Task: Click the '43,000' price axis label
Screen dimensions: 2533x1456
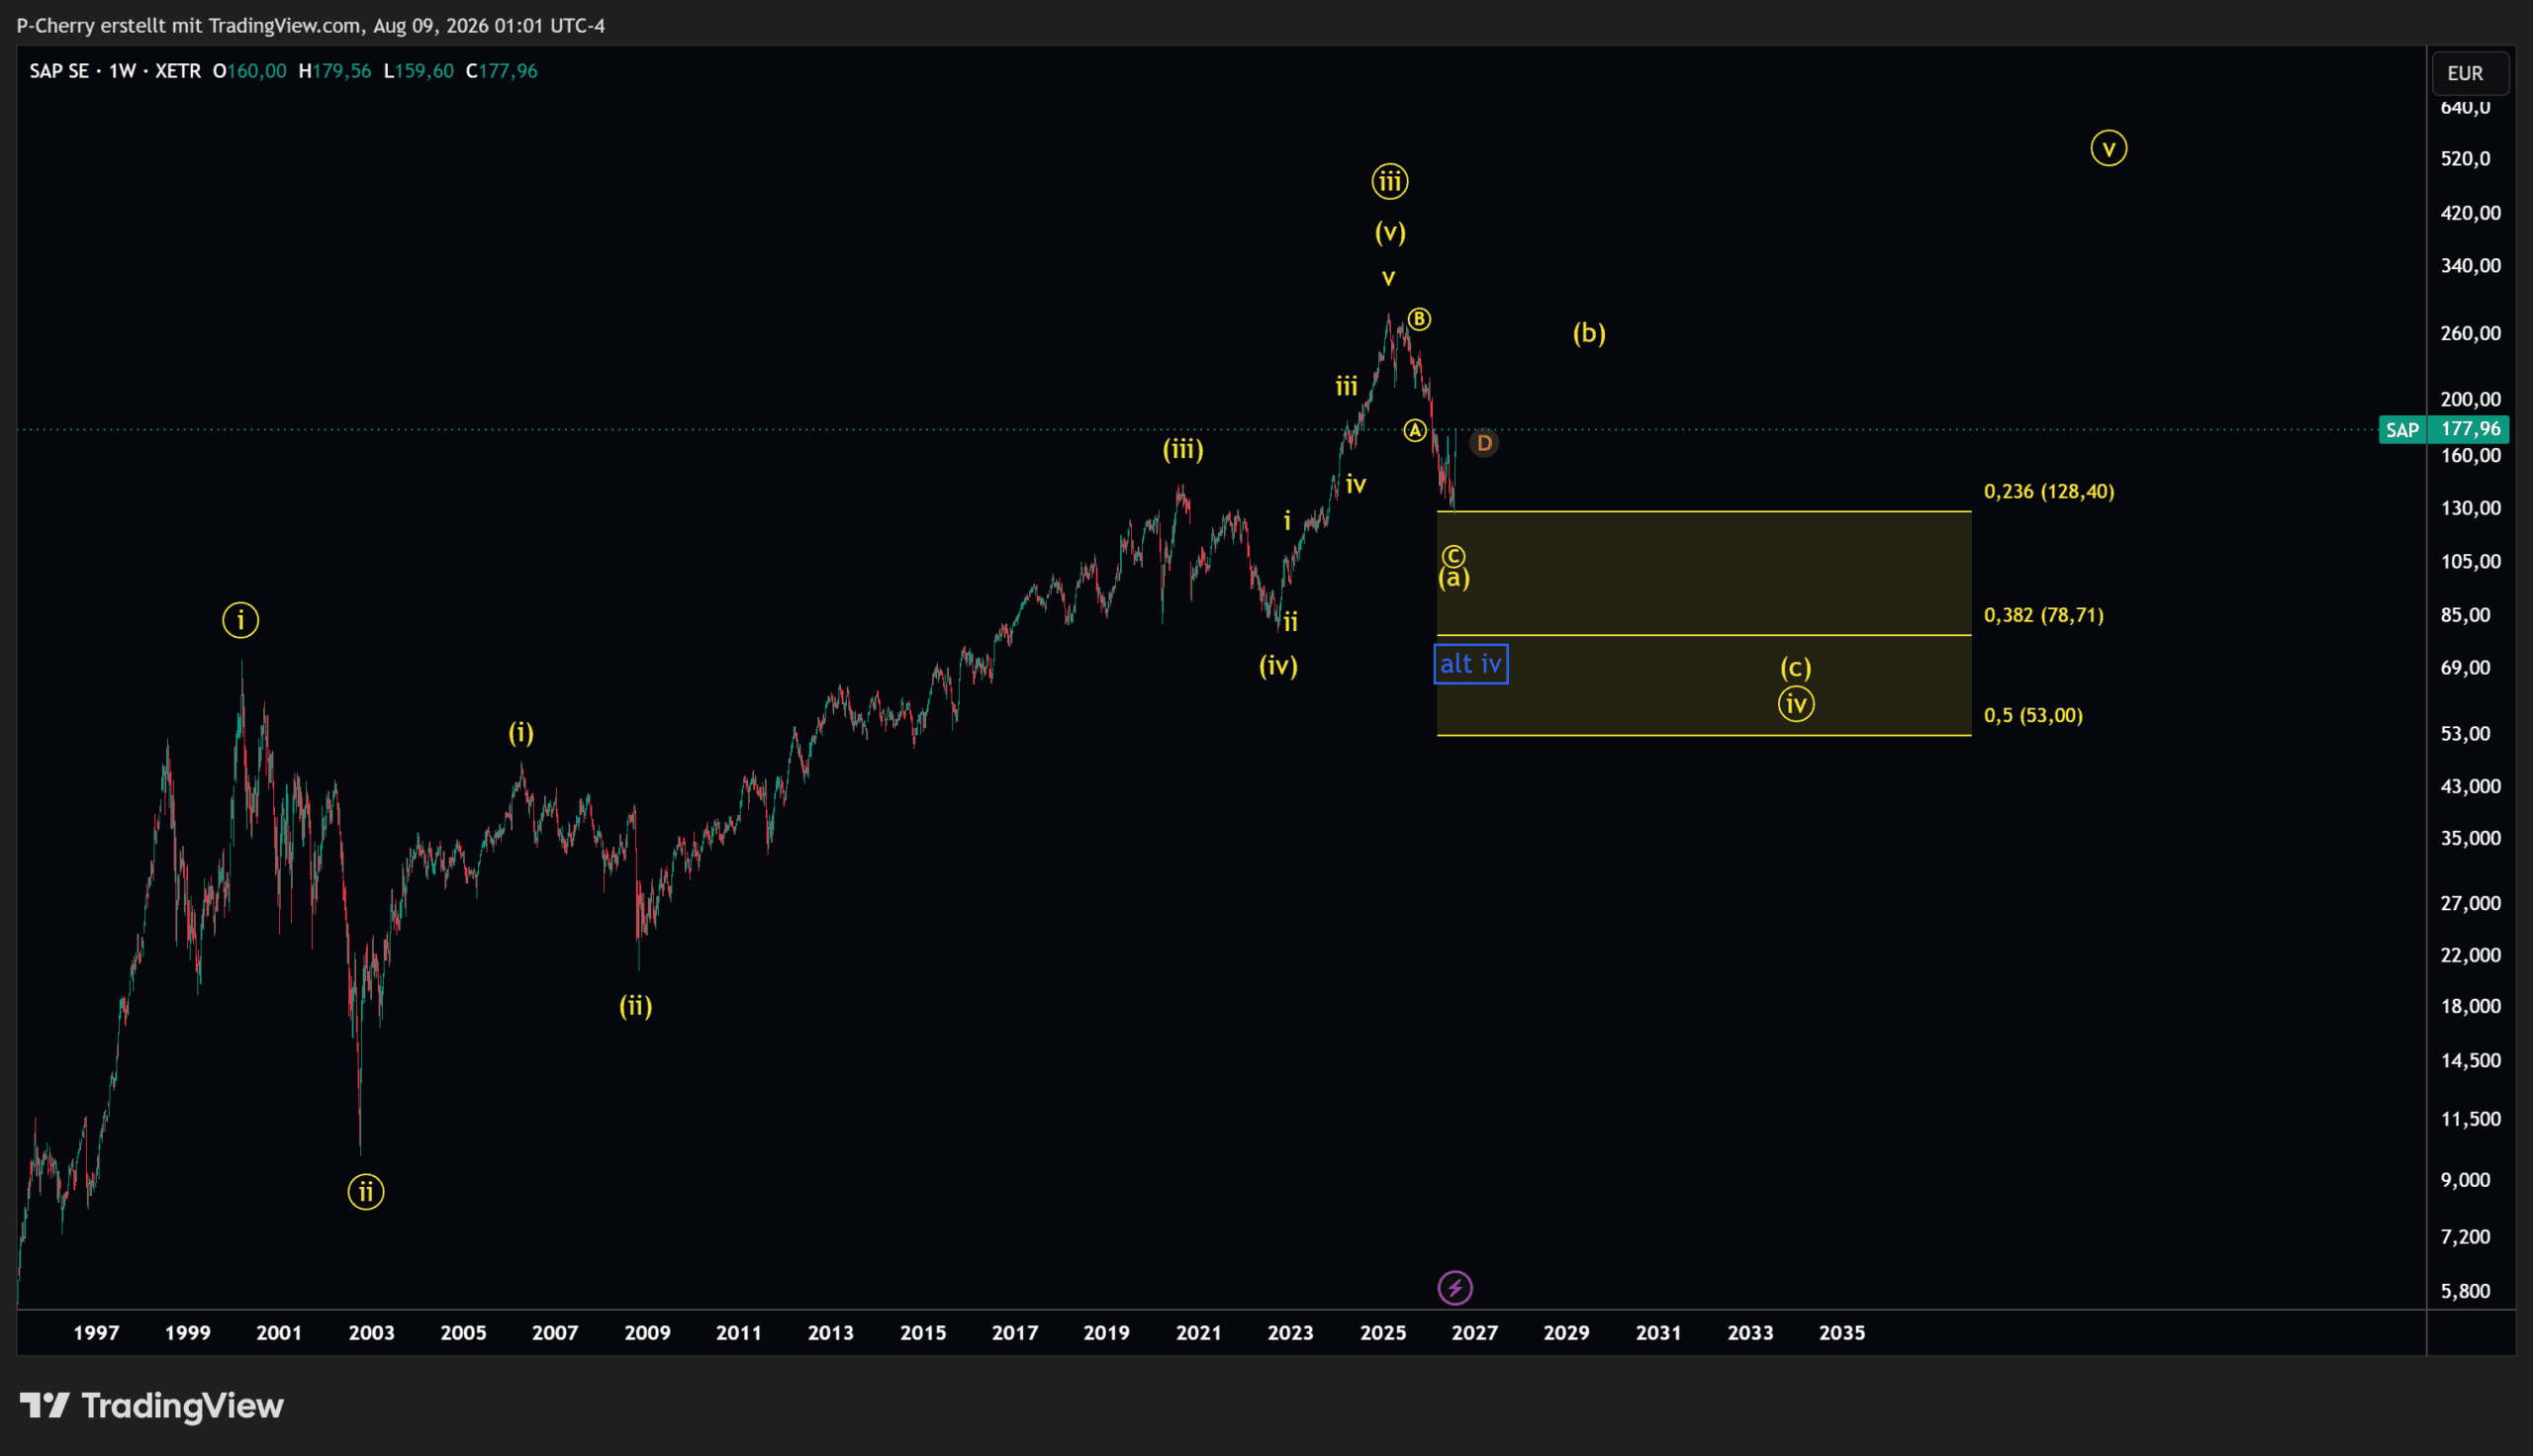Action: click(2471, 786)
